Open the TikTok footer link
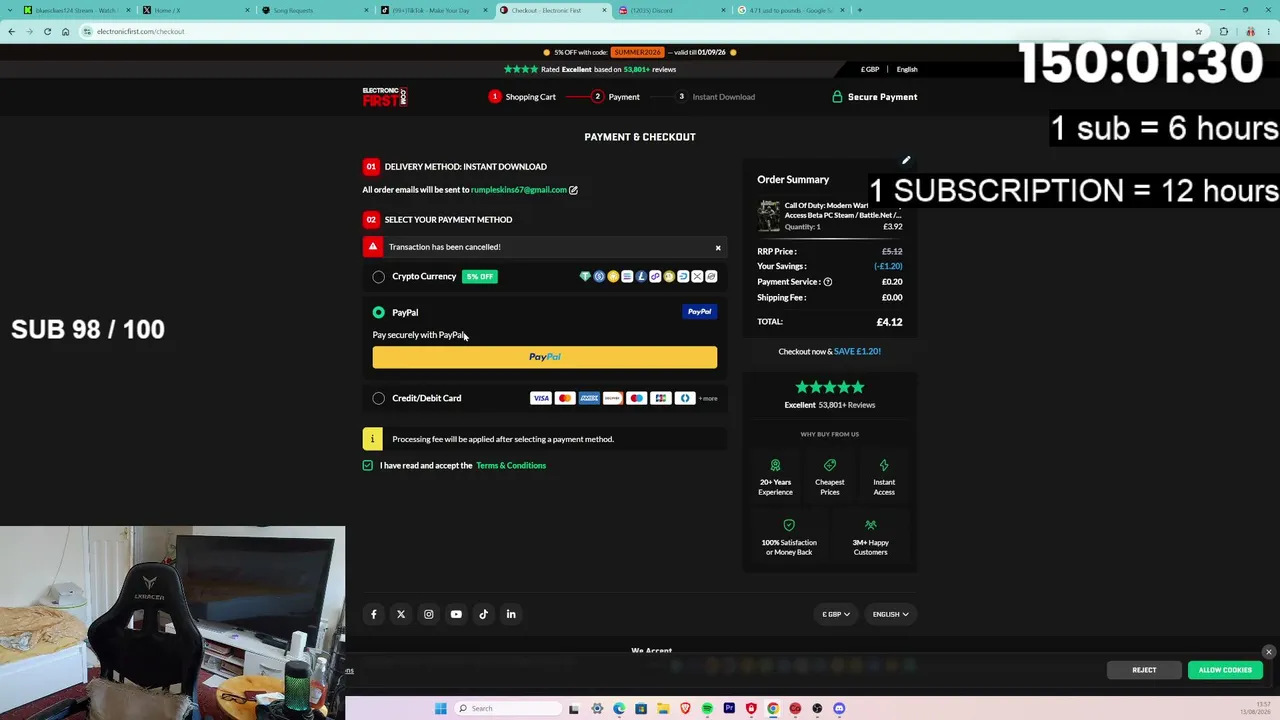The width and height of the screenshot is (1280, 720). click(484, 614)
